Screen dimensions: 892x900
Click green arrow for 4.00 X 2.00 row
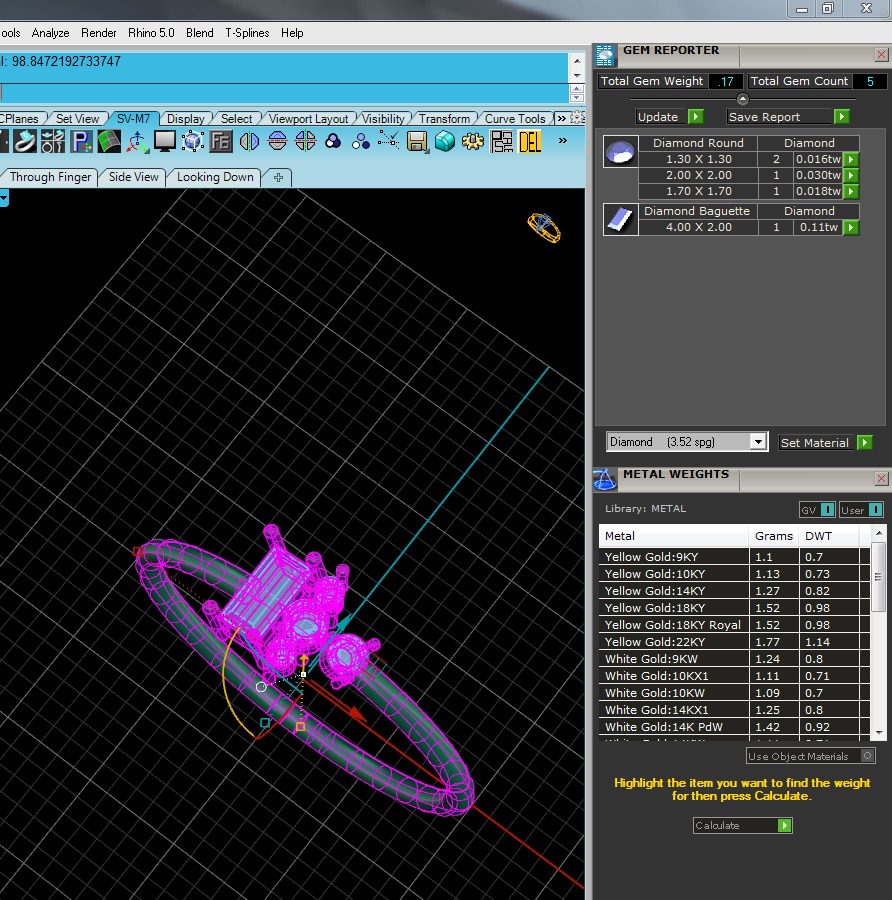(851, 227)
